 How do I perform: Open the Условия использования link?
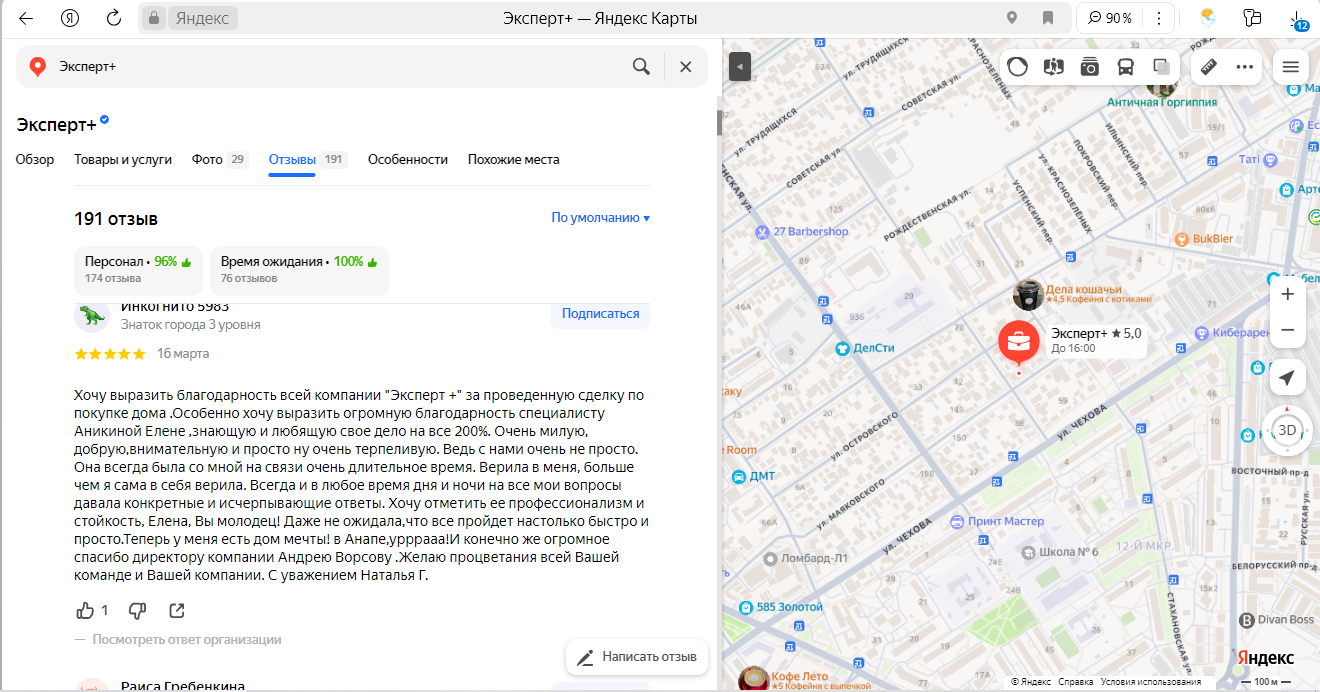[1151, 682]
